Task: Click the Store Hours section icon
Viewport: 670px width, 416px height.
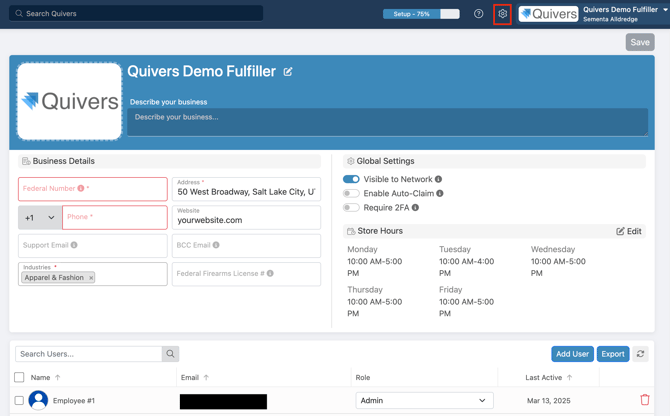Action: [351, 231]
